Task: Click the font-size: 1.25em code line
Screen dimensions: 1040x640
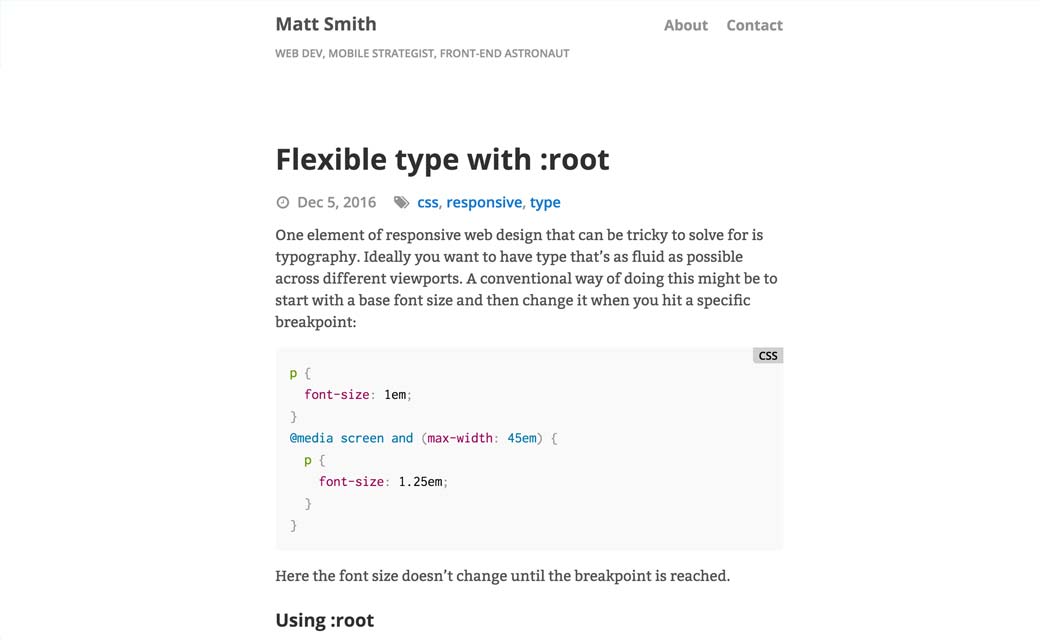Action: coord(383,482)
